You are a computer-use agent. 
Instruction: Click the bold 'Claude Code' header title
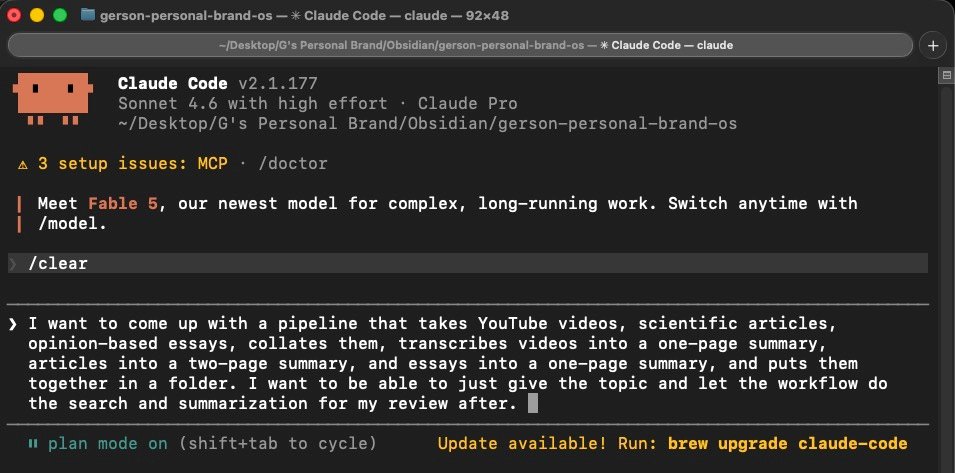[173, 83]
